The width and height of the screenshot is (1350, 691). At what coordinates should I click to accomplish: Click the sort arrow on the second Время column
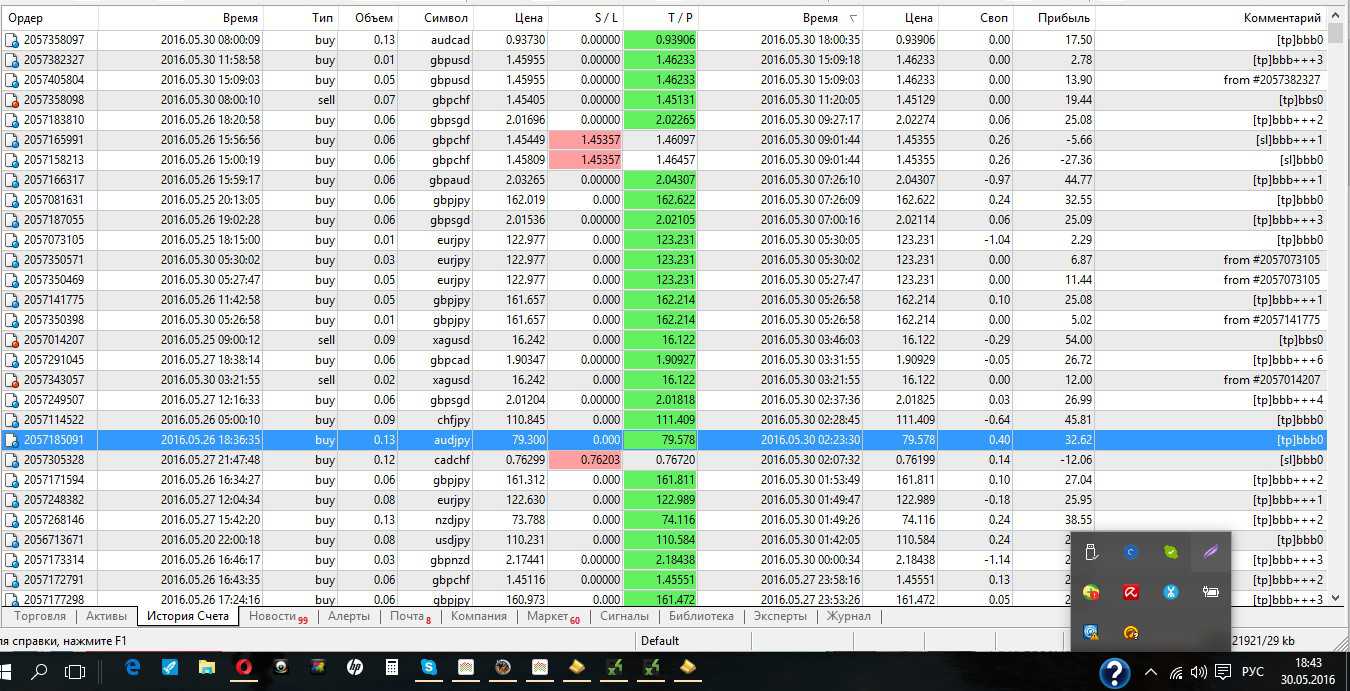coord(853,18)
